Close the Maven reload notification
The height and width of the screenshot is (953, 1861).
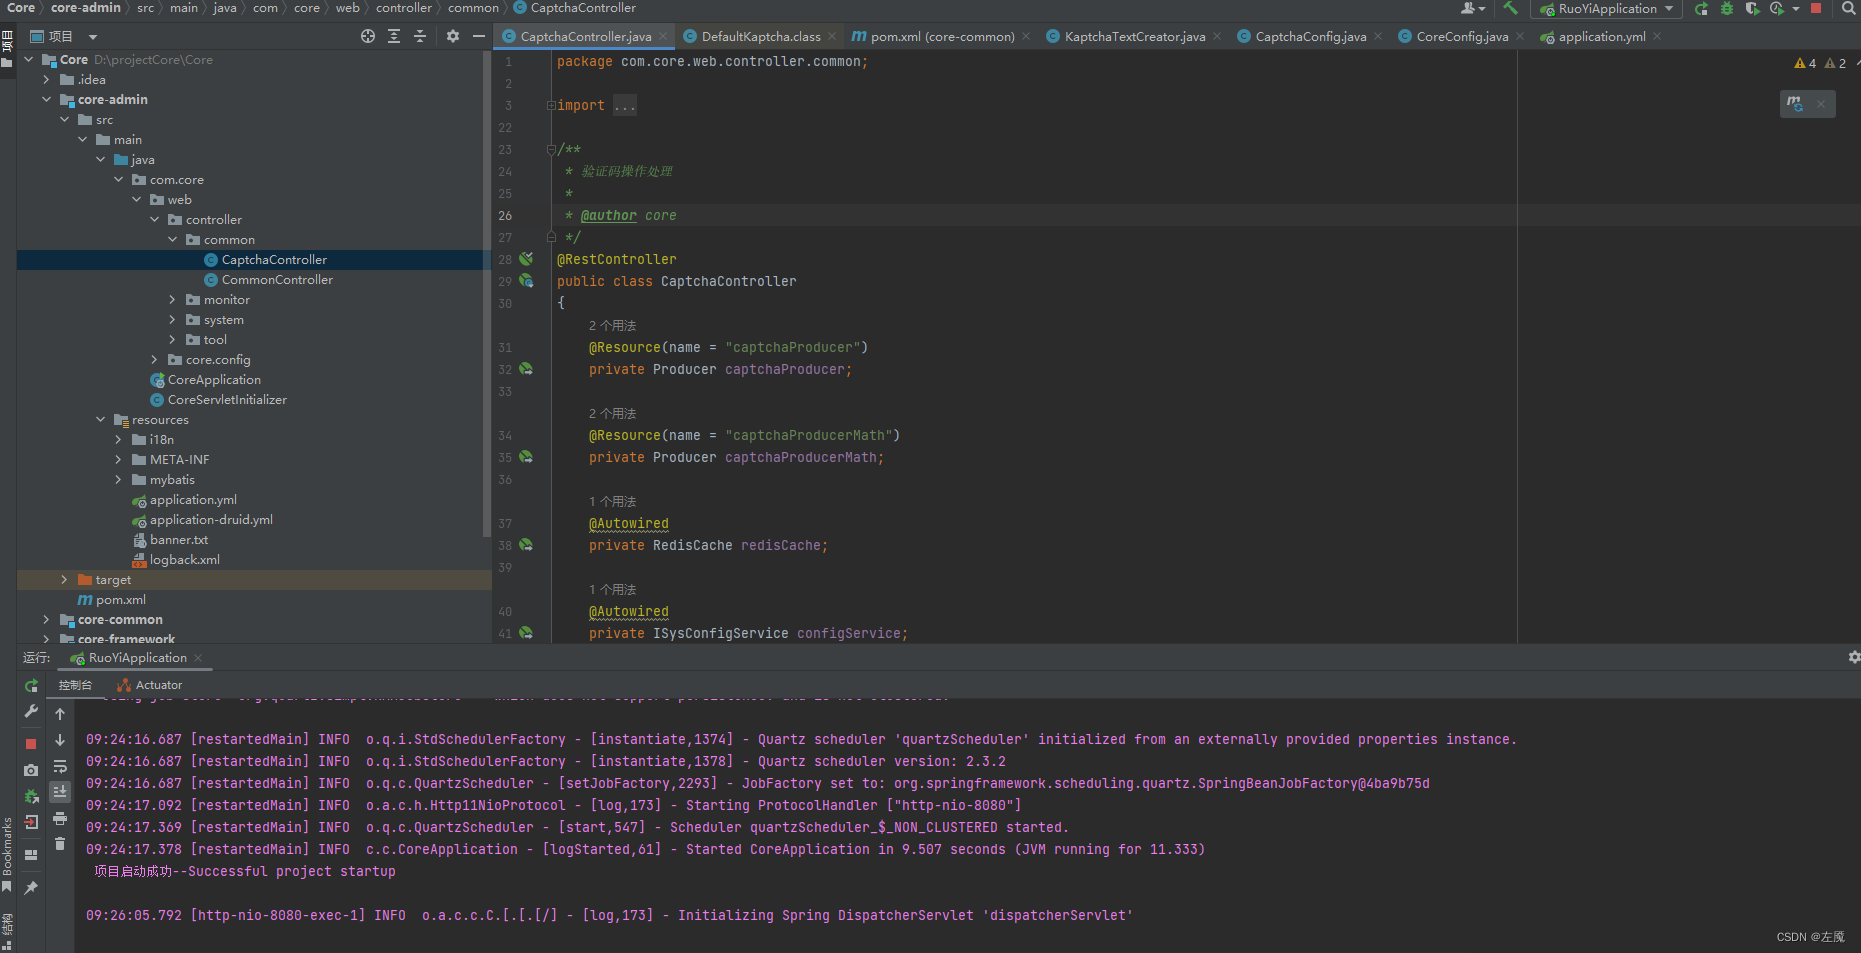click(1821, 103)
